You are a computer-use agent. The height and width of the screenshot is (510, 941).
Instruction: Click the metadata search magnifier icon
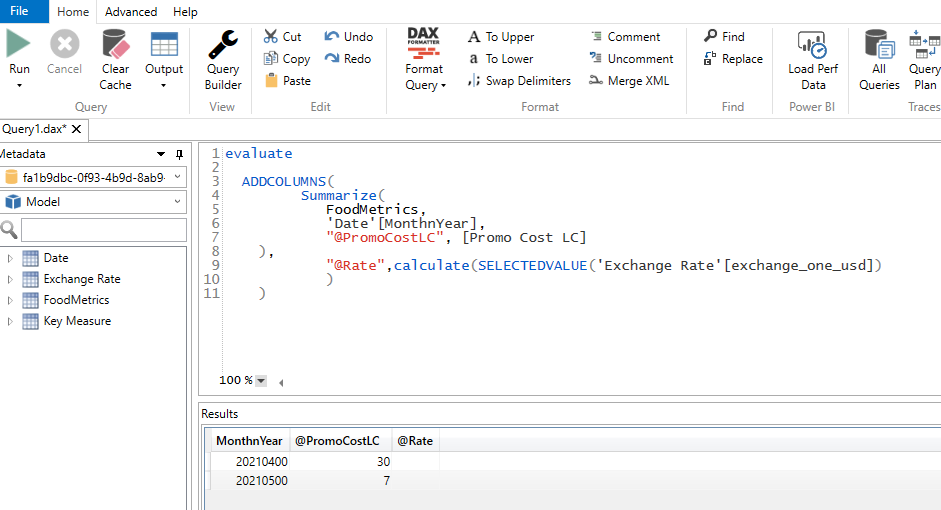tap(9, 230)
